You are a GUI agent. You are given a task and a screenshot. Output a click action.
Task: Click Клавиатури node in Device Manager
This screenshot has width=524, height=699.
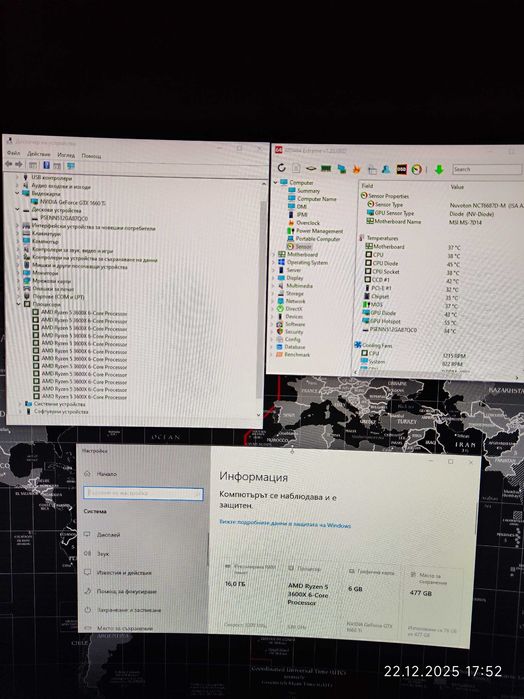pyautogui.click(x=41, y=233)
